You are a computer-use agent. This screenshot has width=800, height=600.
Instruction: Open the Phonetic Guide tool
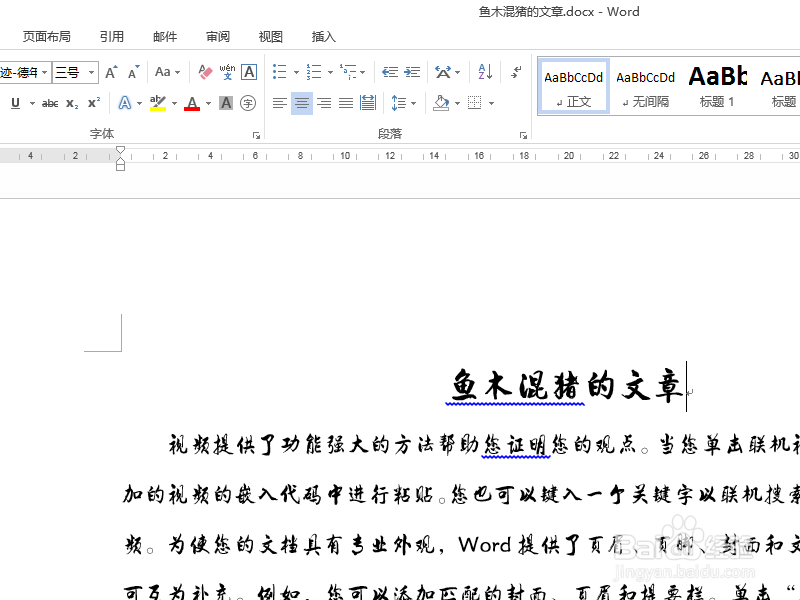pos(226,72)
